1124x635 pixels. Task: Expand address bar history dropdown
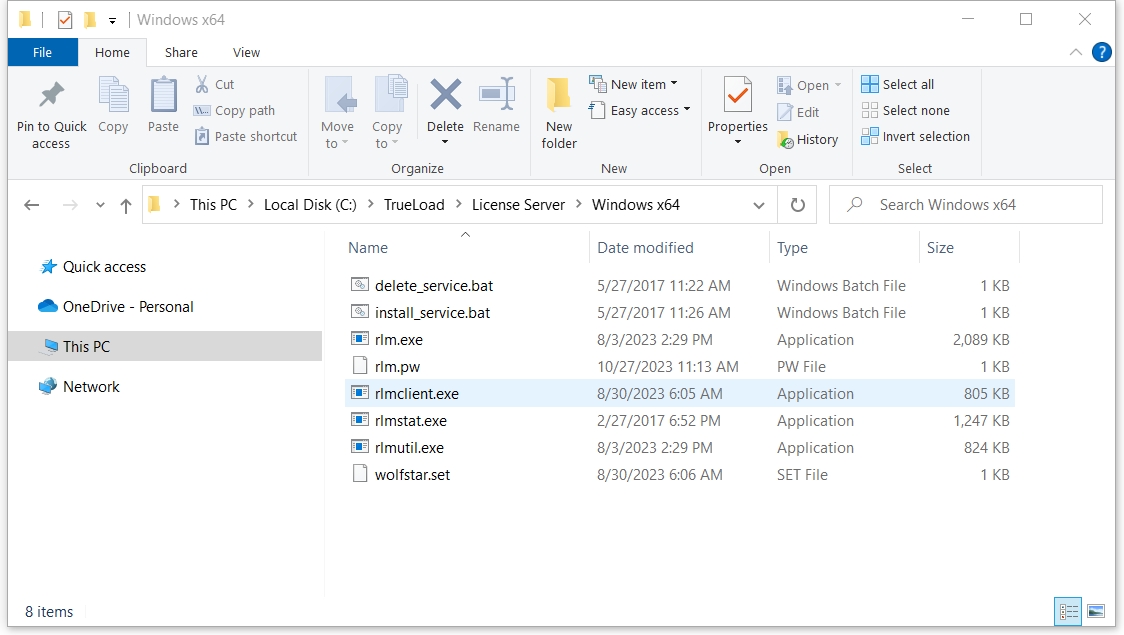[759, 205]
